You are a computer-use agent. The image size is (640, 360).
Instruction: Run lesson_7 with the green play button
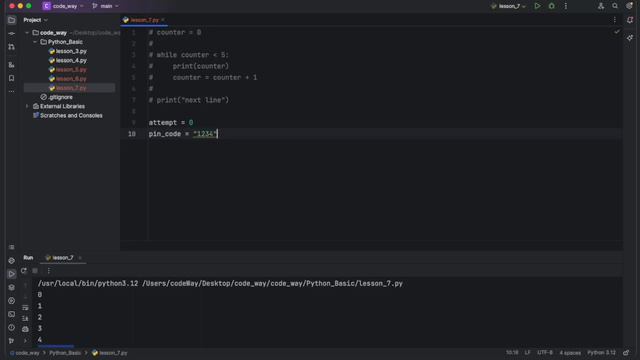[538, 6]
